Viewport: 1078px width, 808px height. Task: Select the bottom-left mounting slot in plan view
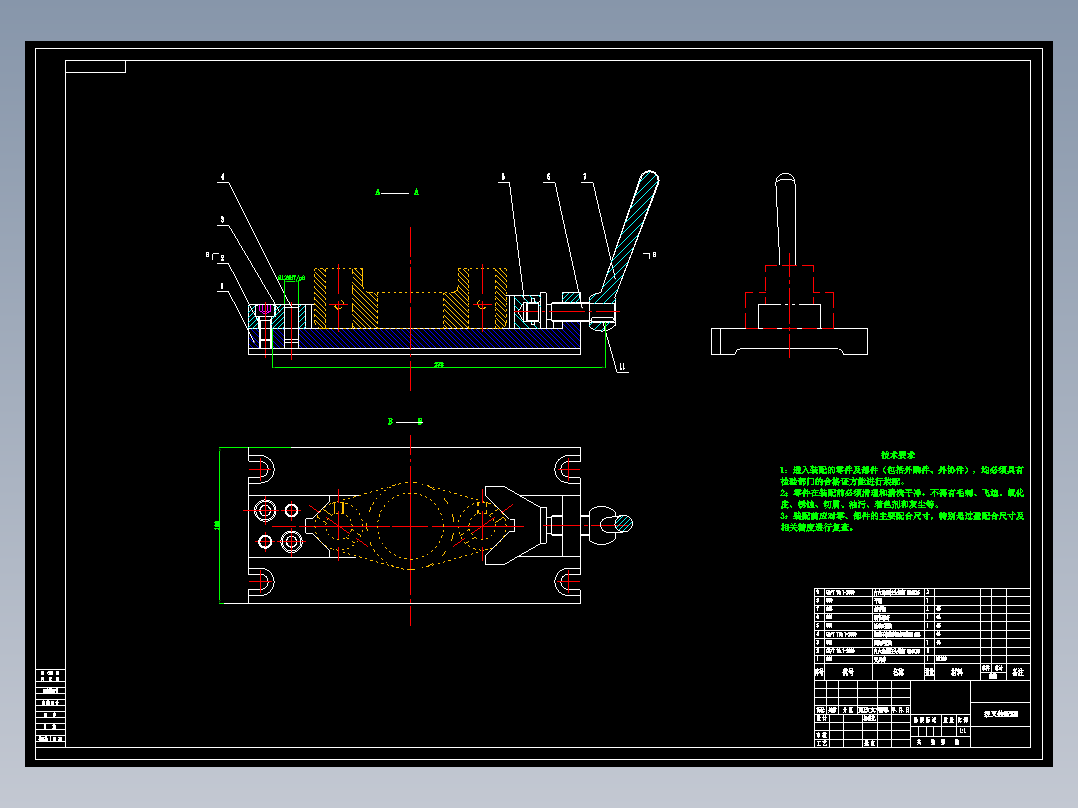click(261, 582)
